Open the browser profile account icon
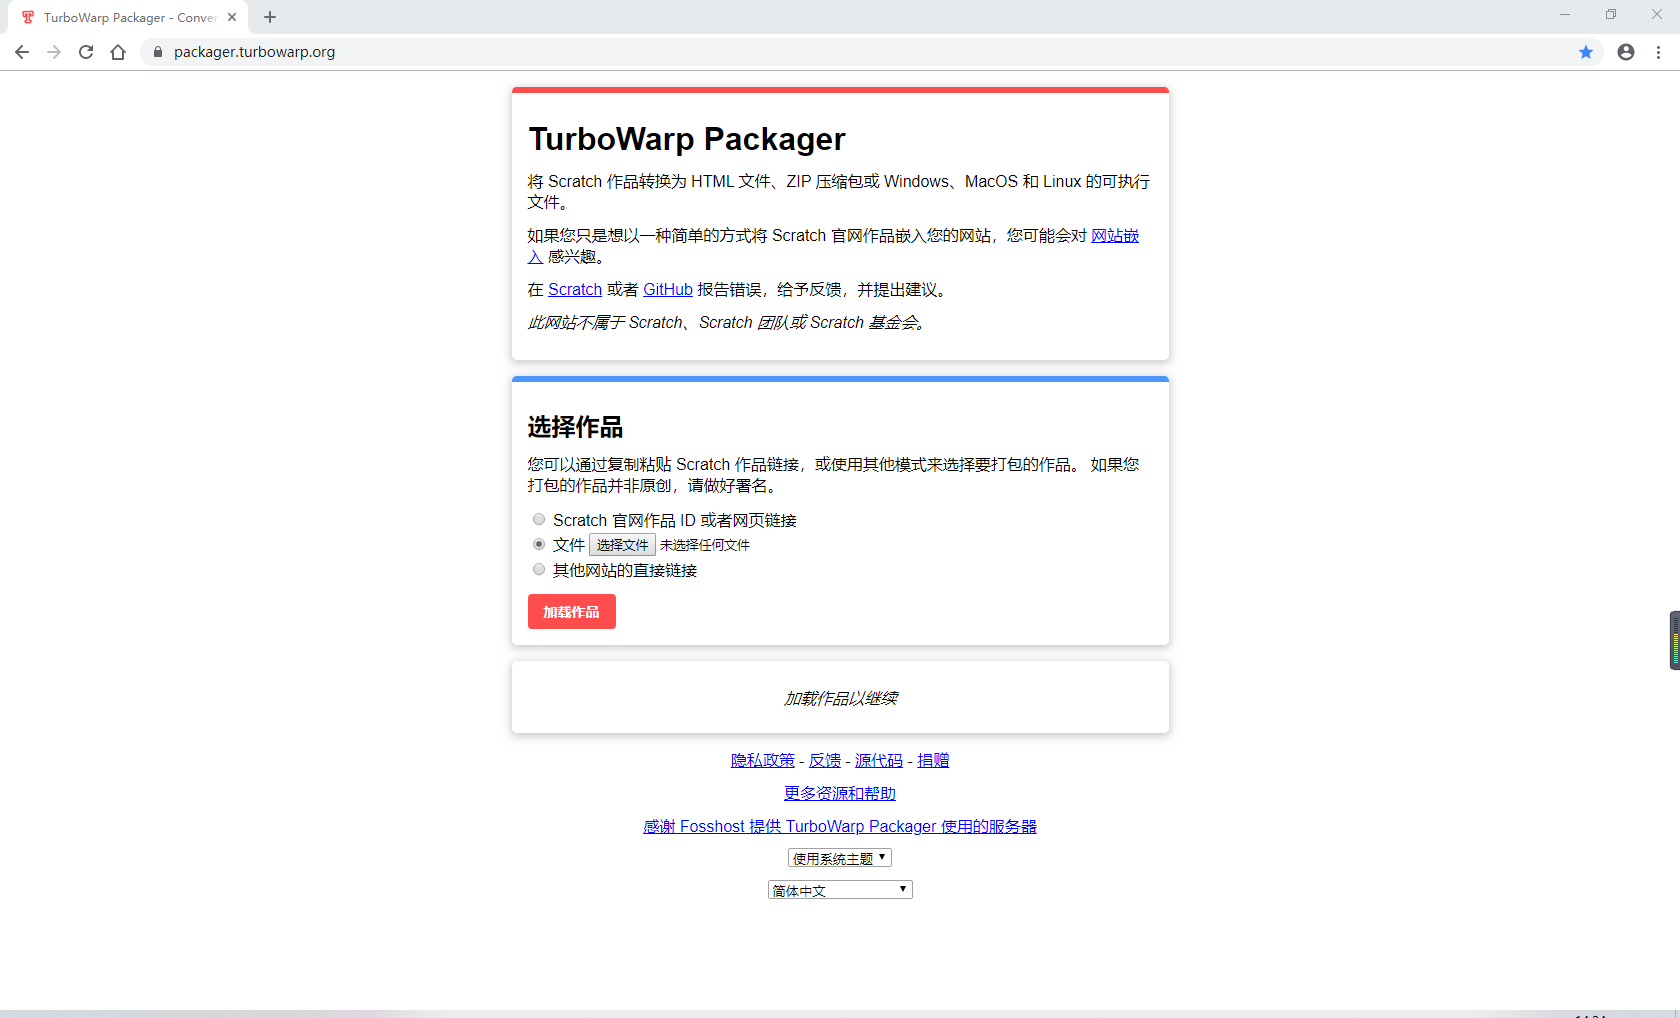Image resolution: width=1680 pixels, height=1018 pixels. tap(1626, 52)
